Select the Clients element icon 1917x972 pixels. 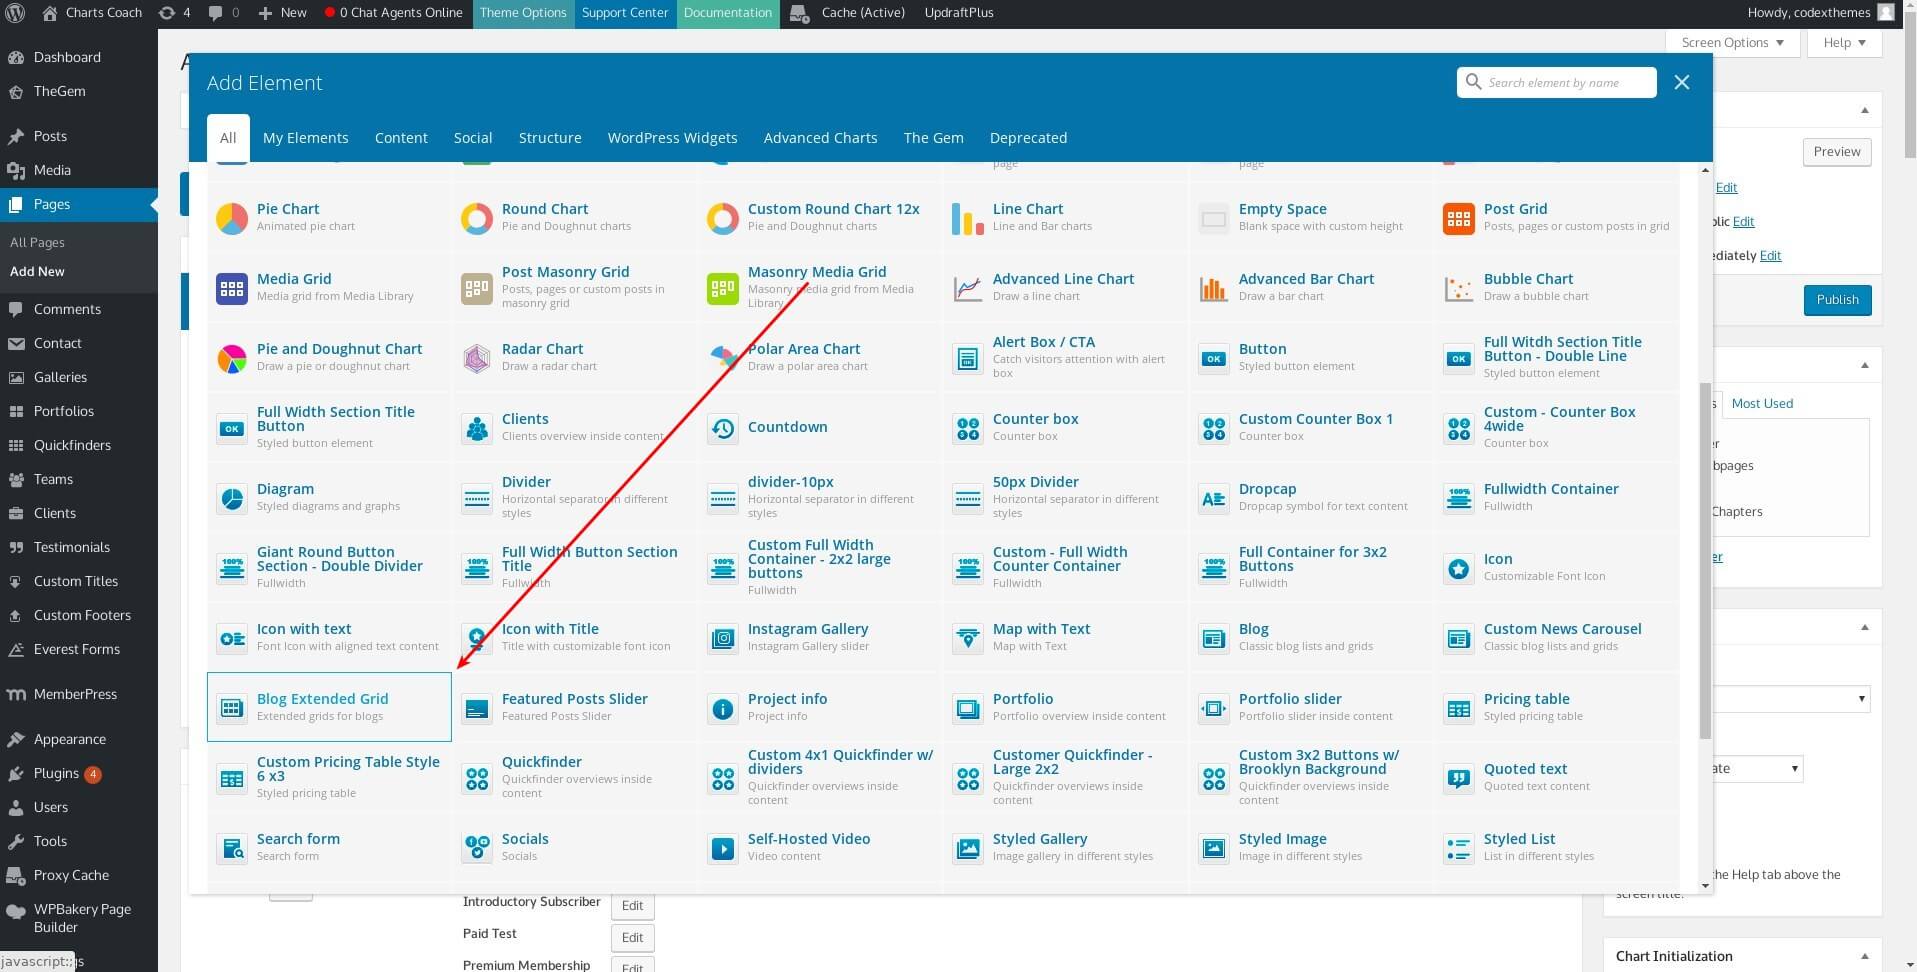[x=477, y=428]
